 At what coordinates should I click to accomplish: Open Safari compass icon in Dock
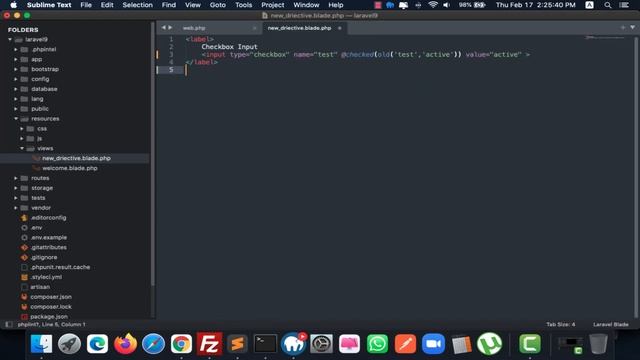(x=153, y=344)
